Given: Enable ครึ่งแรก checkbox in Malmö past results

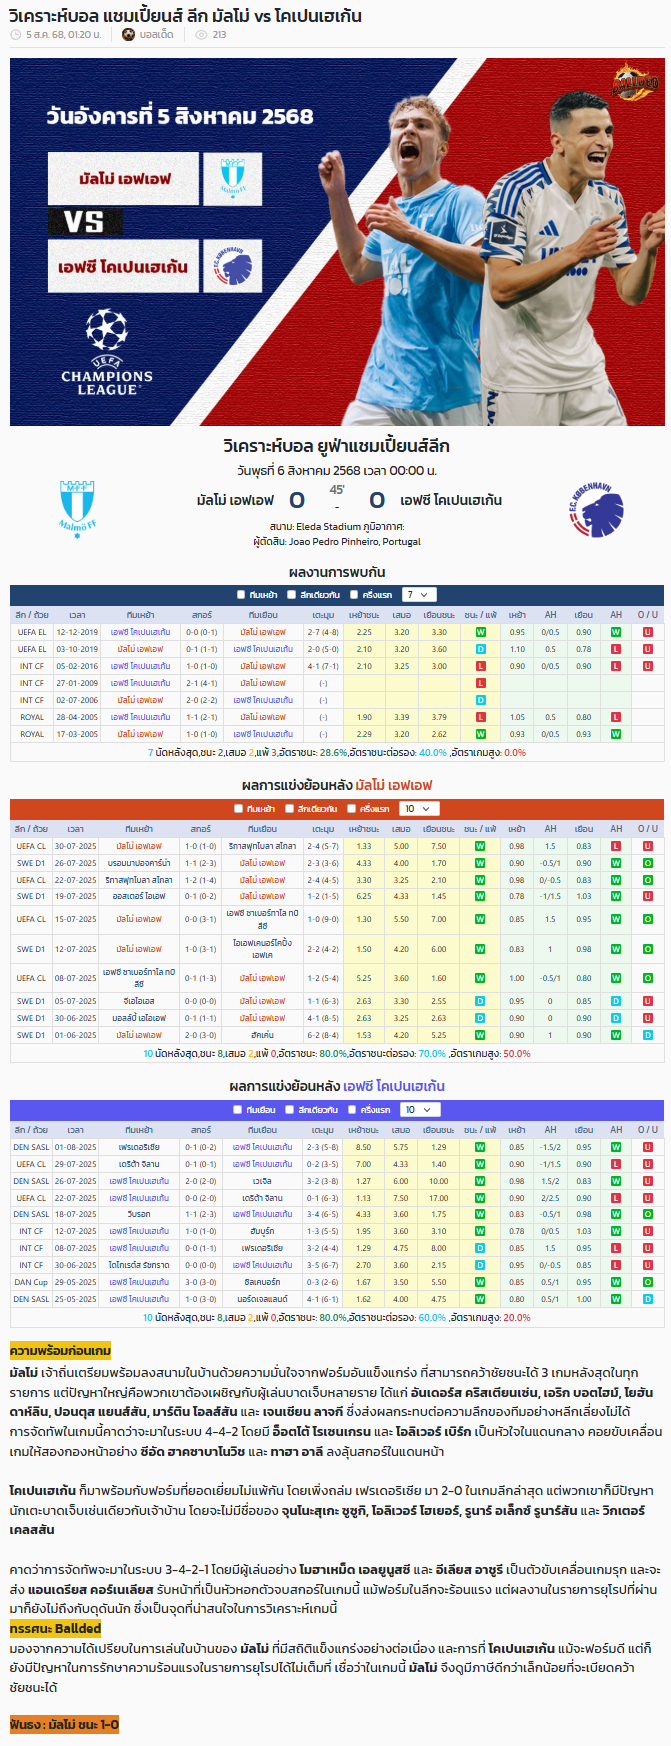Looking at the screenshot, I should (352, 809).
